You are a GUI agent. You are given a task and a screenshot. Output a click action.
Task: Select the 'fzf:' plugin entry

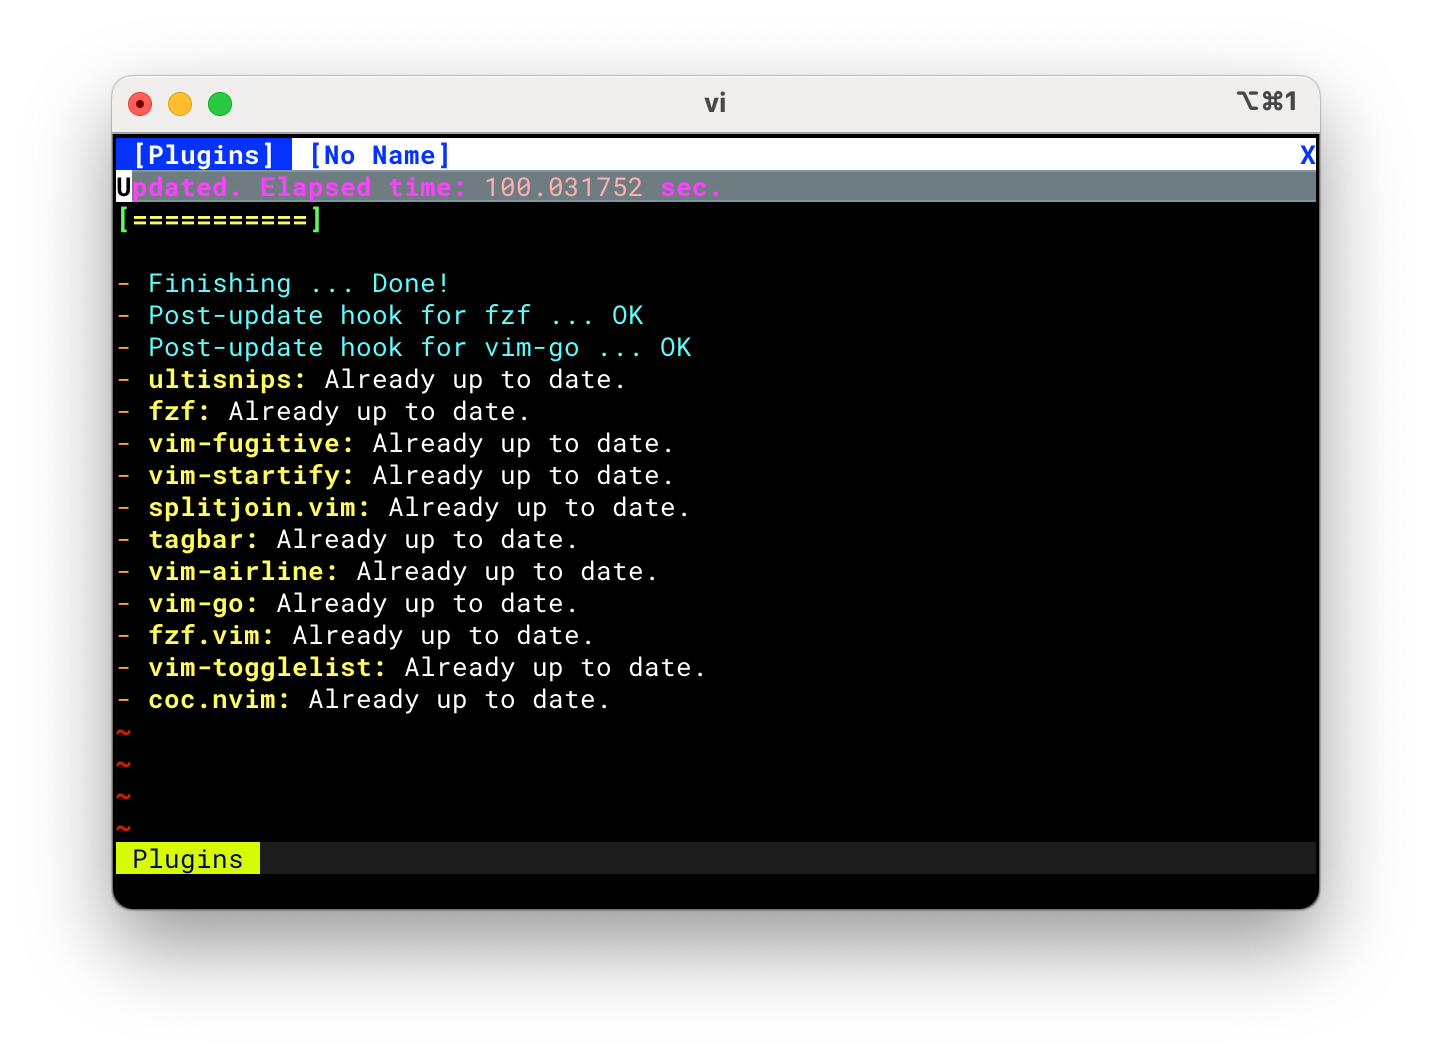pos(324,411)
